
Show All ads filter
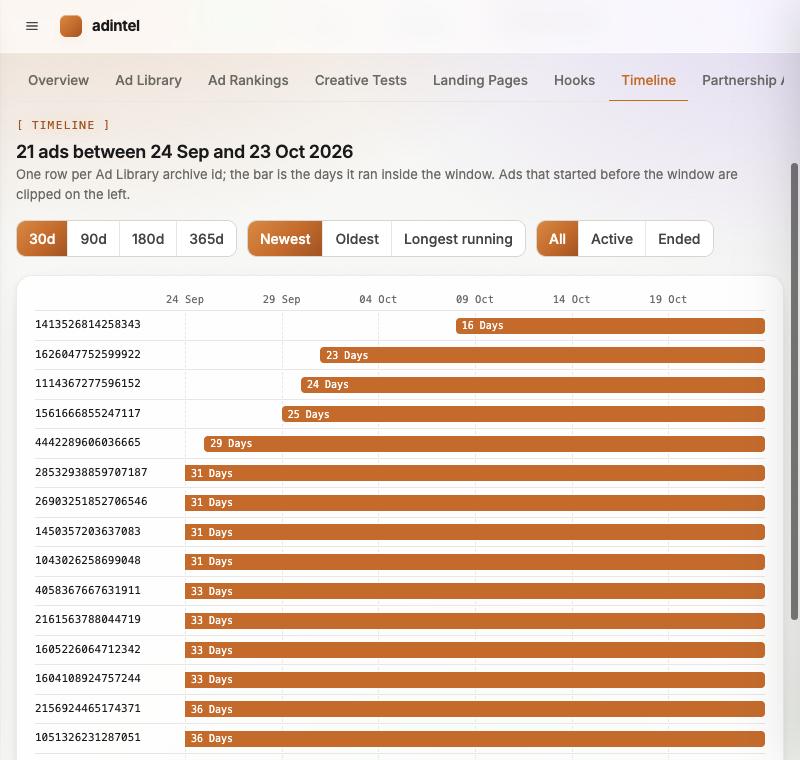pos(557,239)
